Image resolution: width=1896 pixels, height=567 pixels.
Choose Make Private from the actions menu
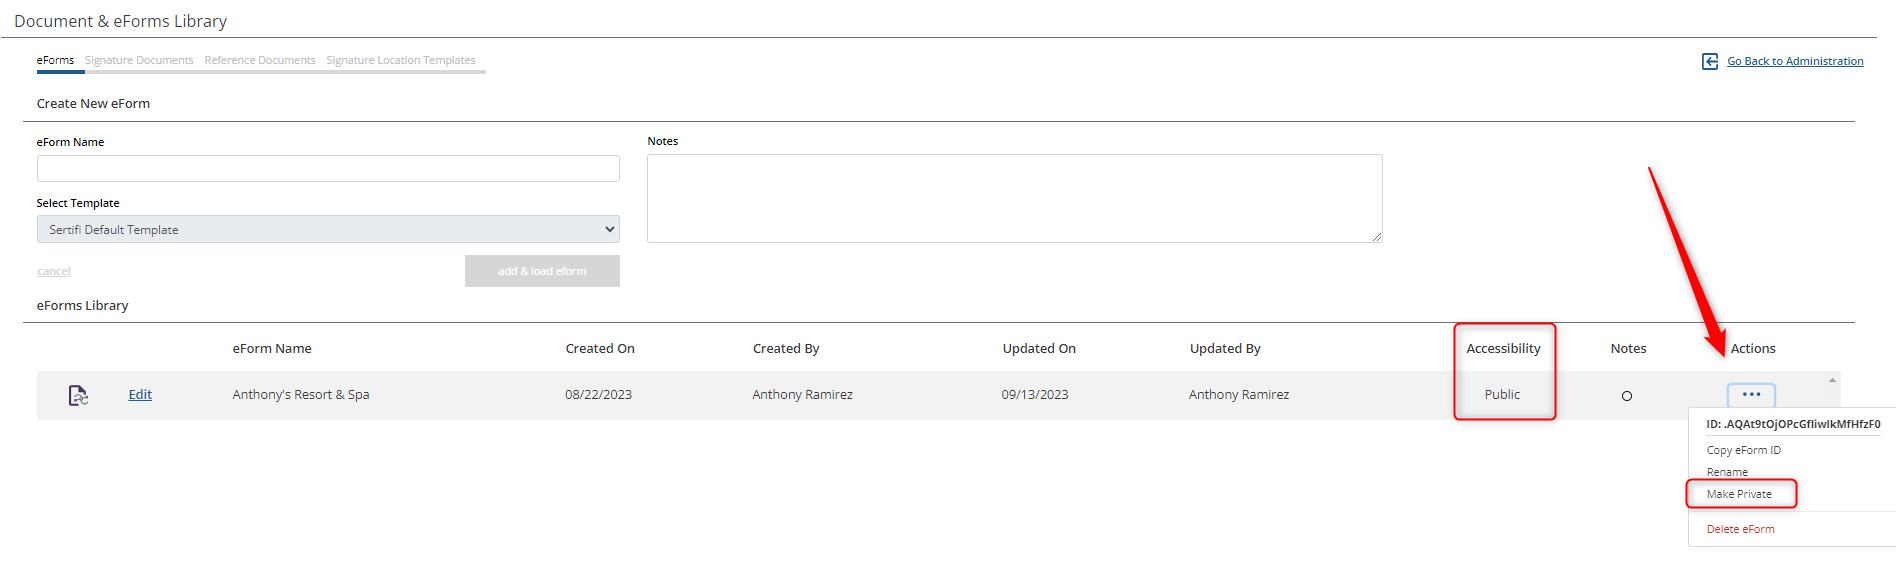click(1739, 494)
